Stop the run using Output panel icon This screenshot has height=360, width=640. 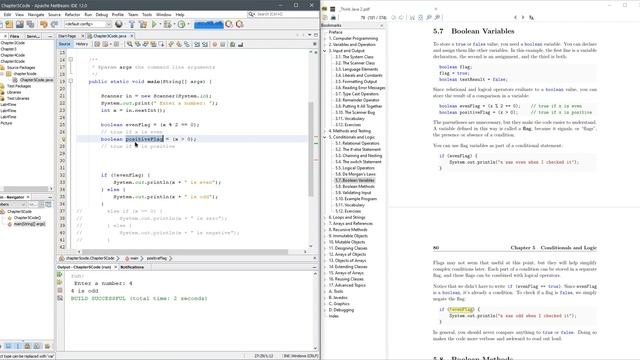(x=60, y=290)
